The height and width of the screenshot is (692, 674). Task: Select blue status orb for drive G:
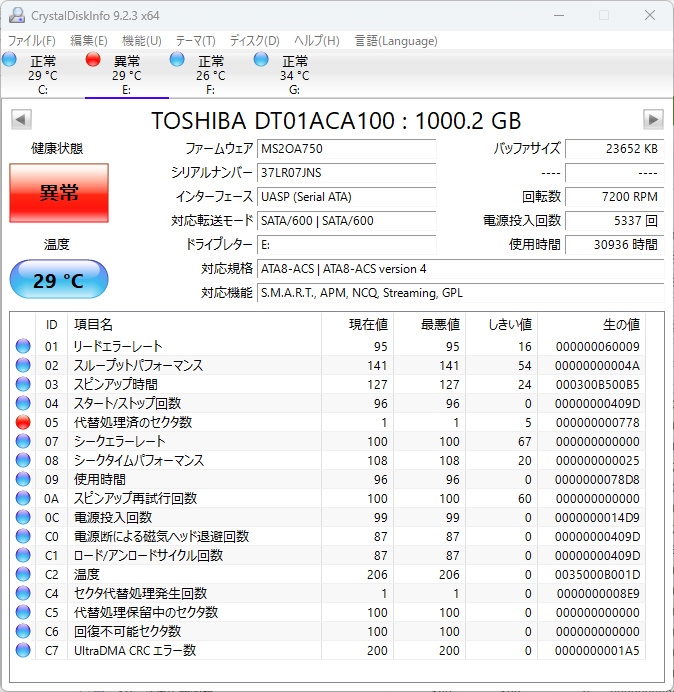tap(261, 59)
